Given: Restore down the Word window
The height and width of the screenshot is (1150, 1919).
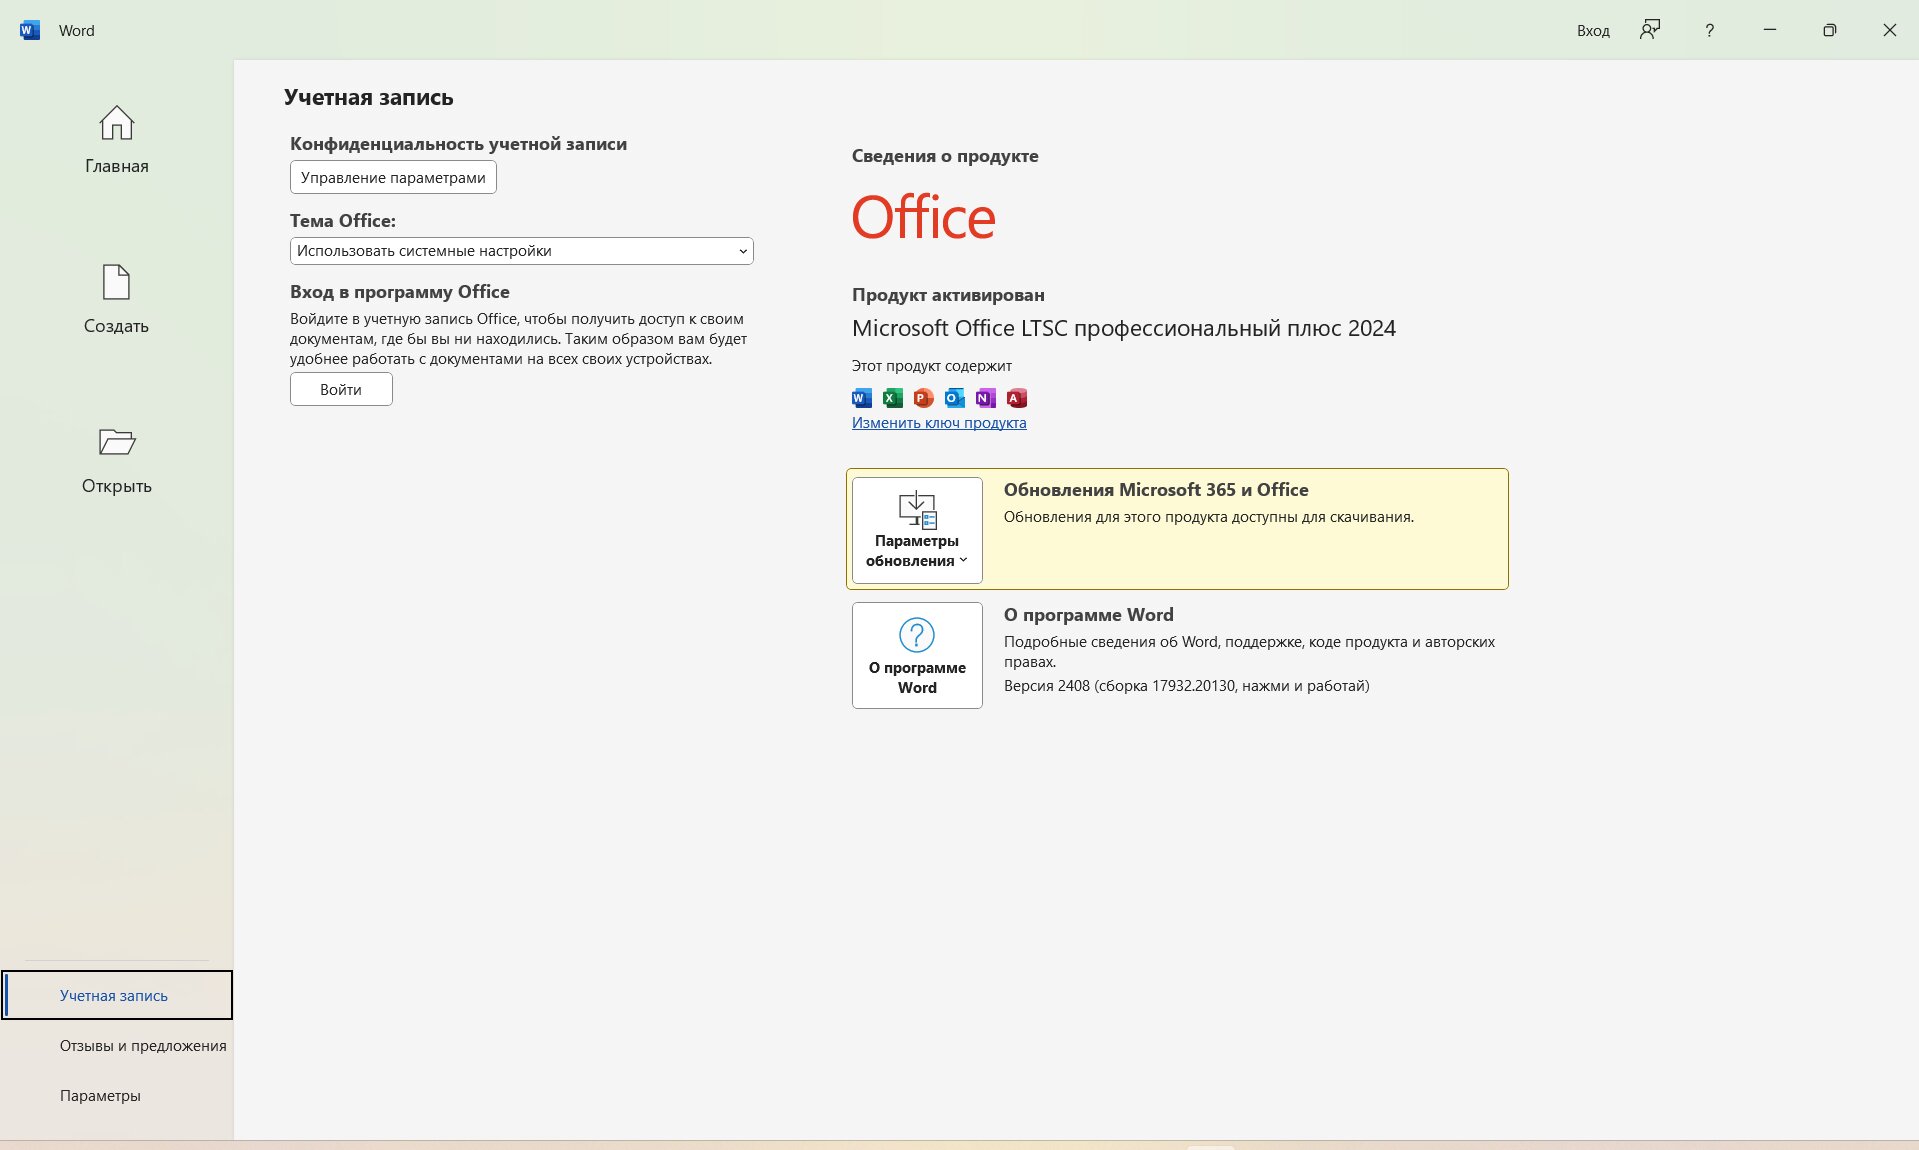Looking at the screenshot, I should pos(1830,30).
